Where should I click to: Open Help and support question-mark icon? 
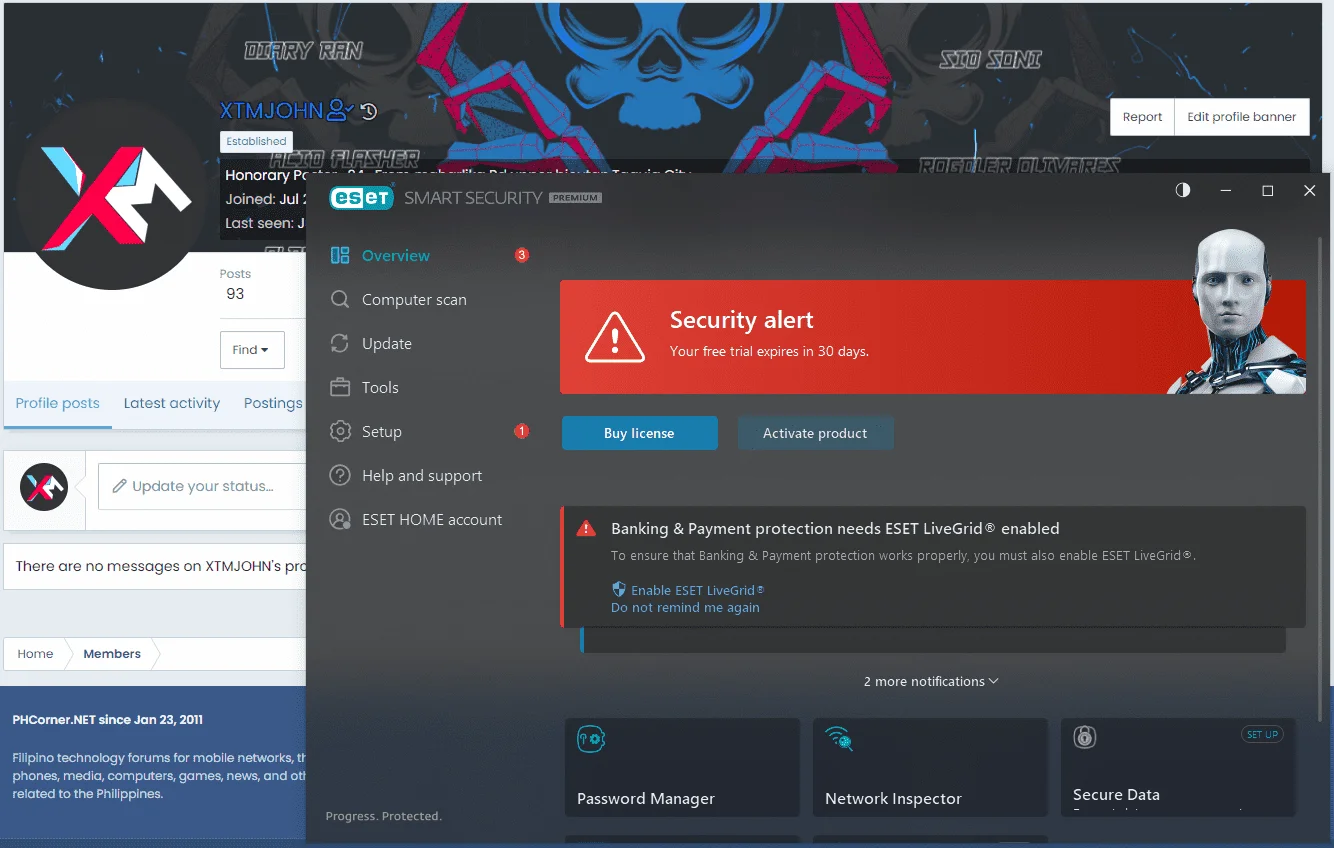click(340, 475)
